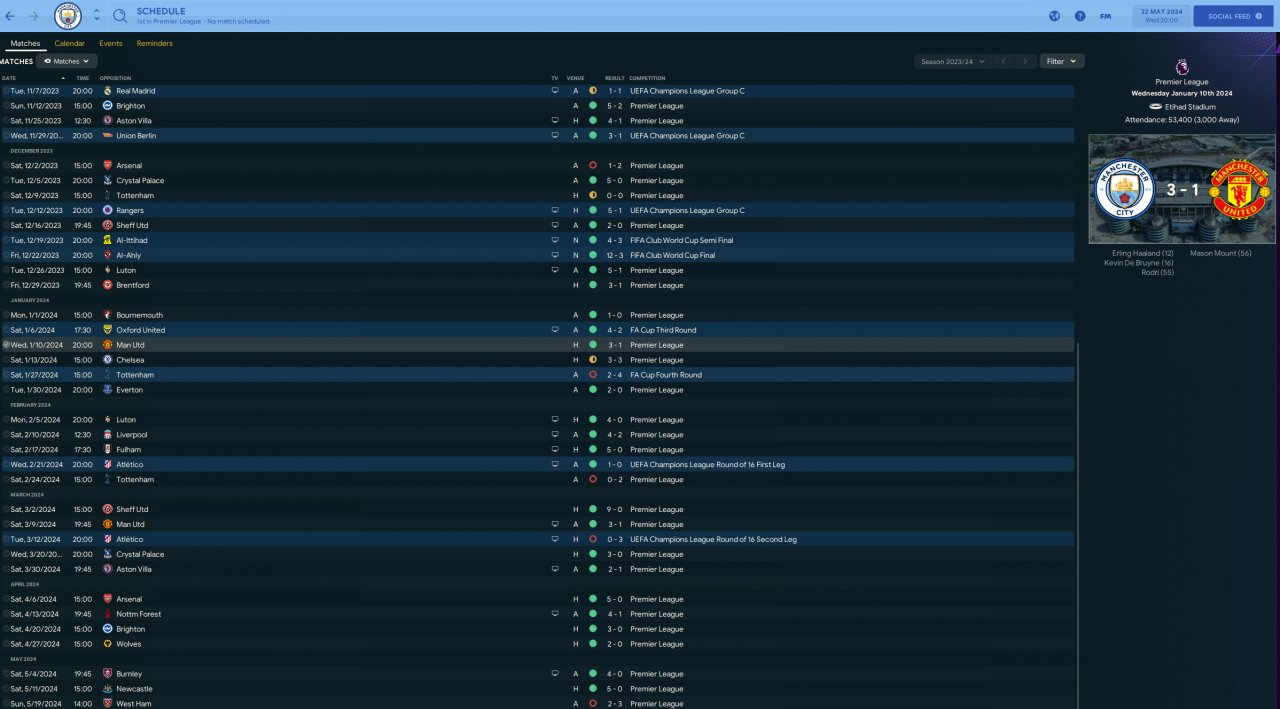1280x709 pixels.
Task: Open the Season 2023/24 dropdown
Action: (952, 61)
